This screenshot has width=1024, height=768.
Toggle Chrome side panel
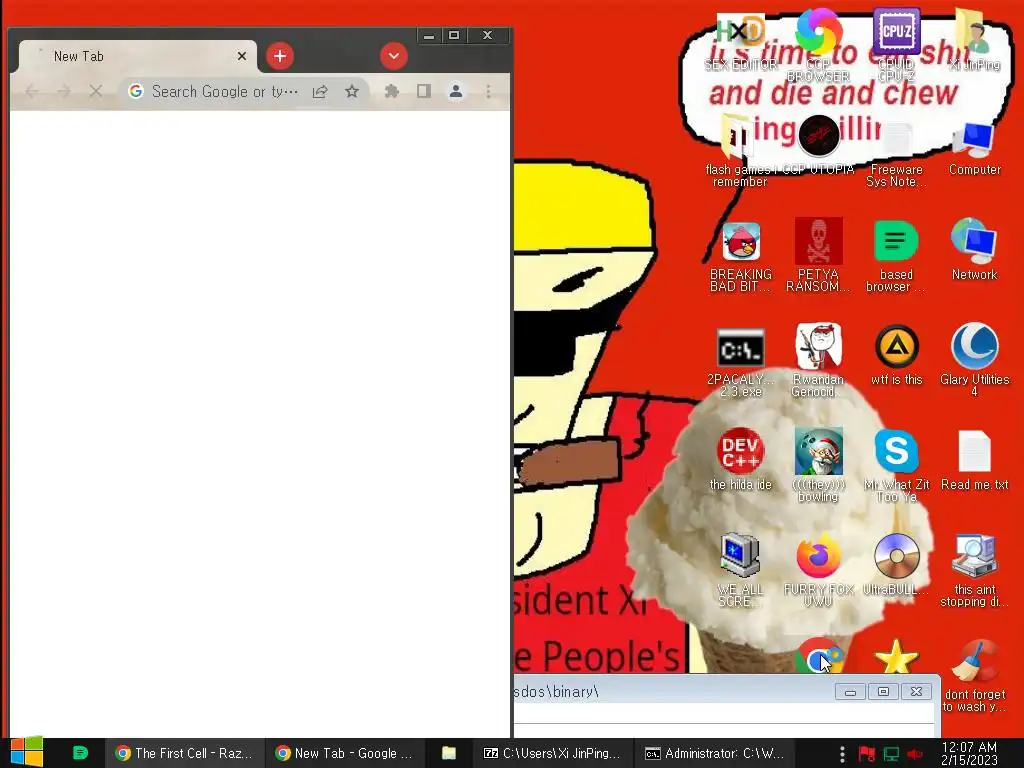[424, 91]
